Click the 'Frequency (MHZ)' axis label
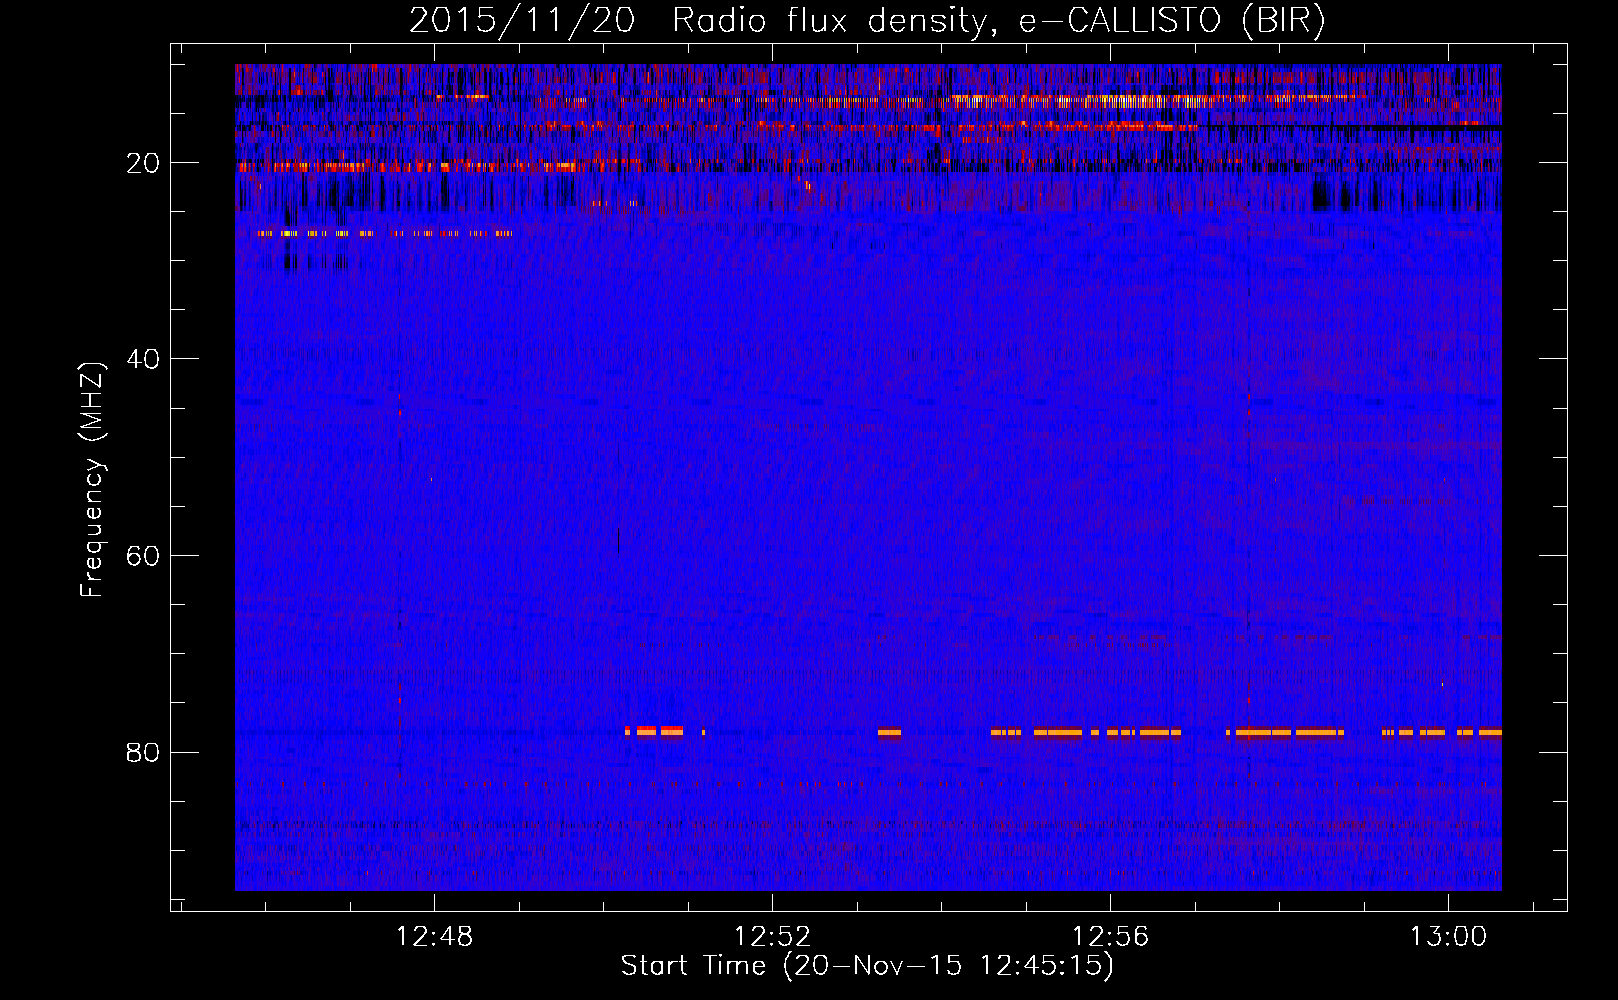This screenshot has height=1000, width=1618. 92,480
